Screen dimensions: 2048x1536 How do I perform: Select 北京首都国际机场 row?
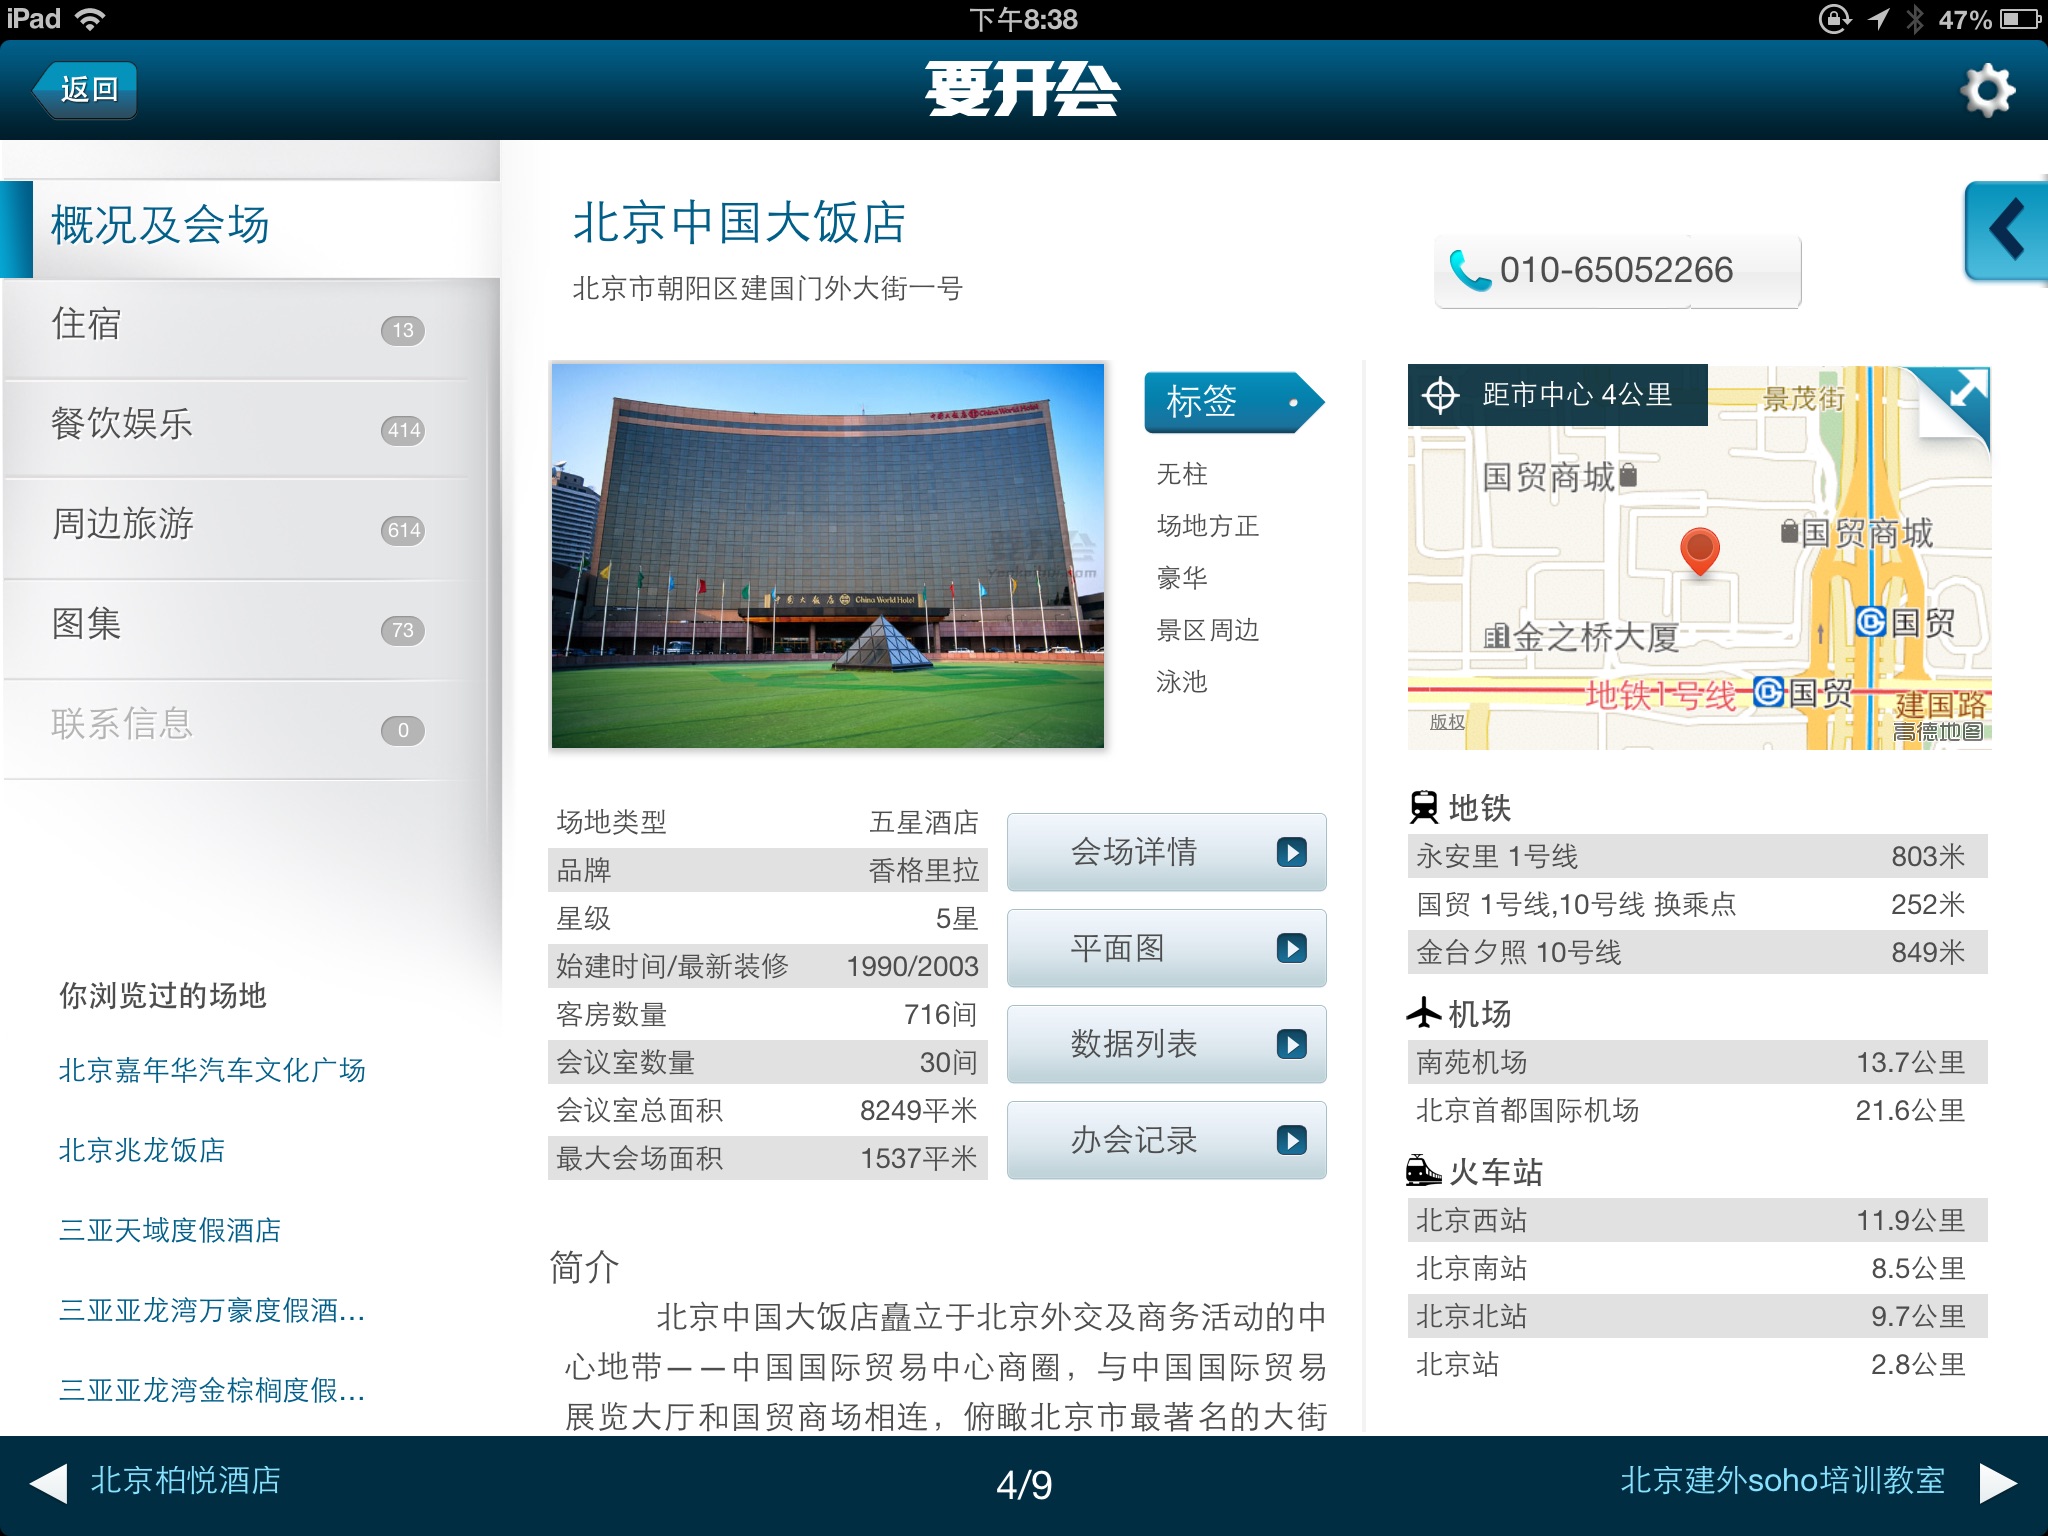point(1697,1110)
